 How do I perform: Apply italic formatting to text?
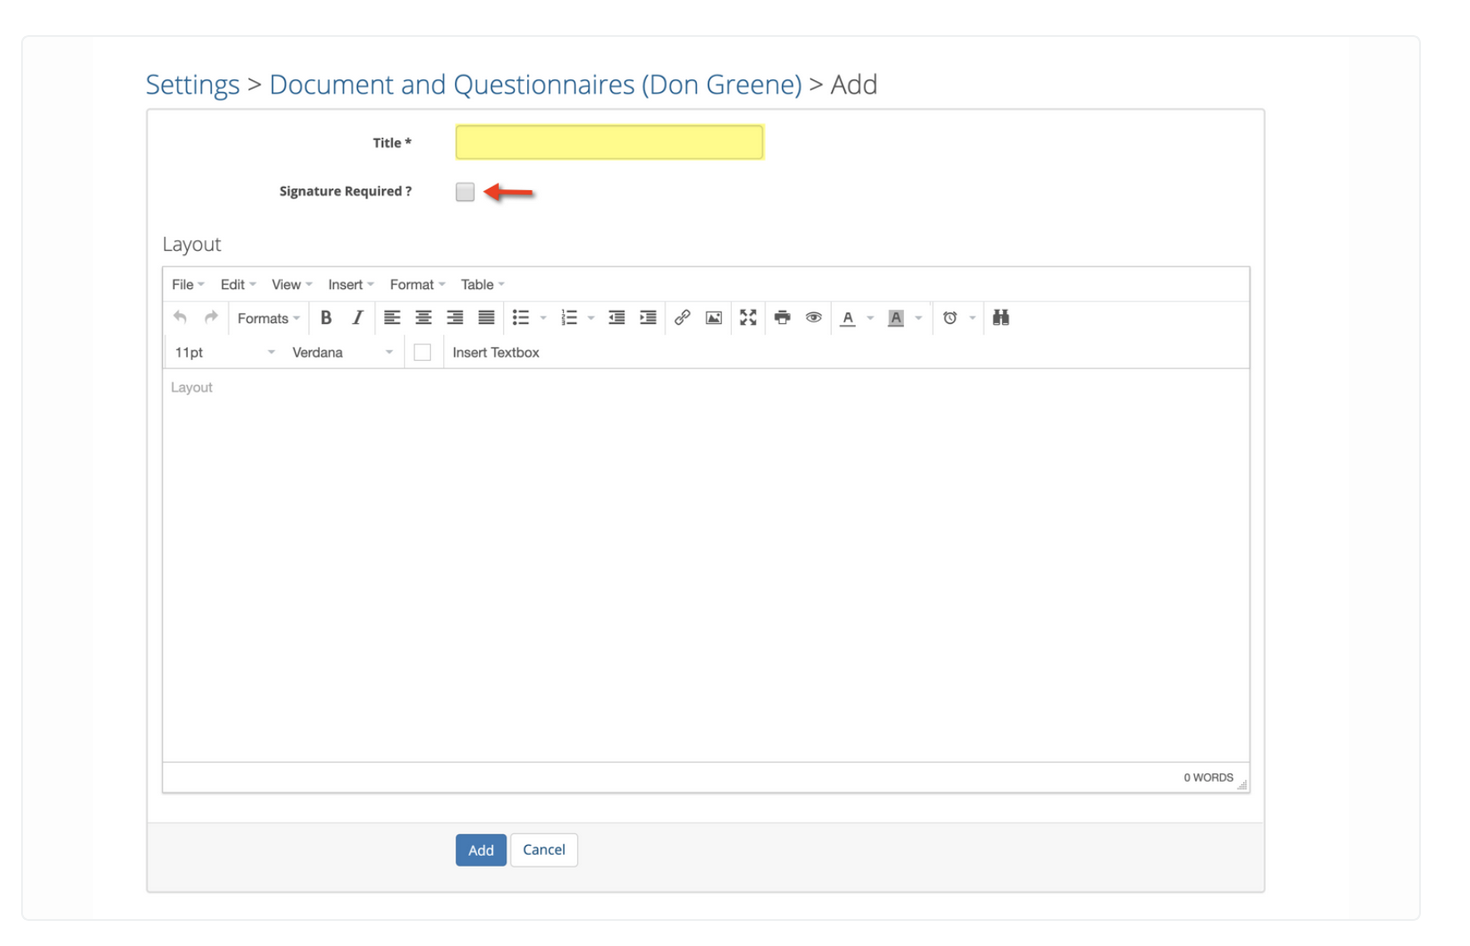pos(357,317)
